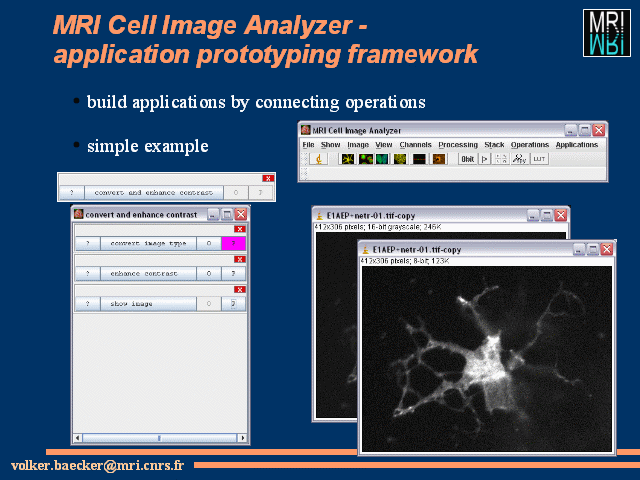Remove the top 'convert and enhance contrast' box via red X
The height and width of the screenshot is (480, 640).
tap(268, 178)
